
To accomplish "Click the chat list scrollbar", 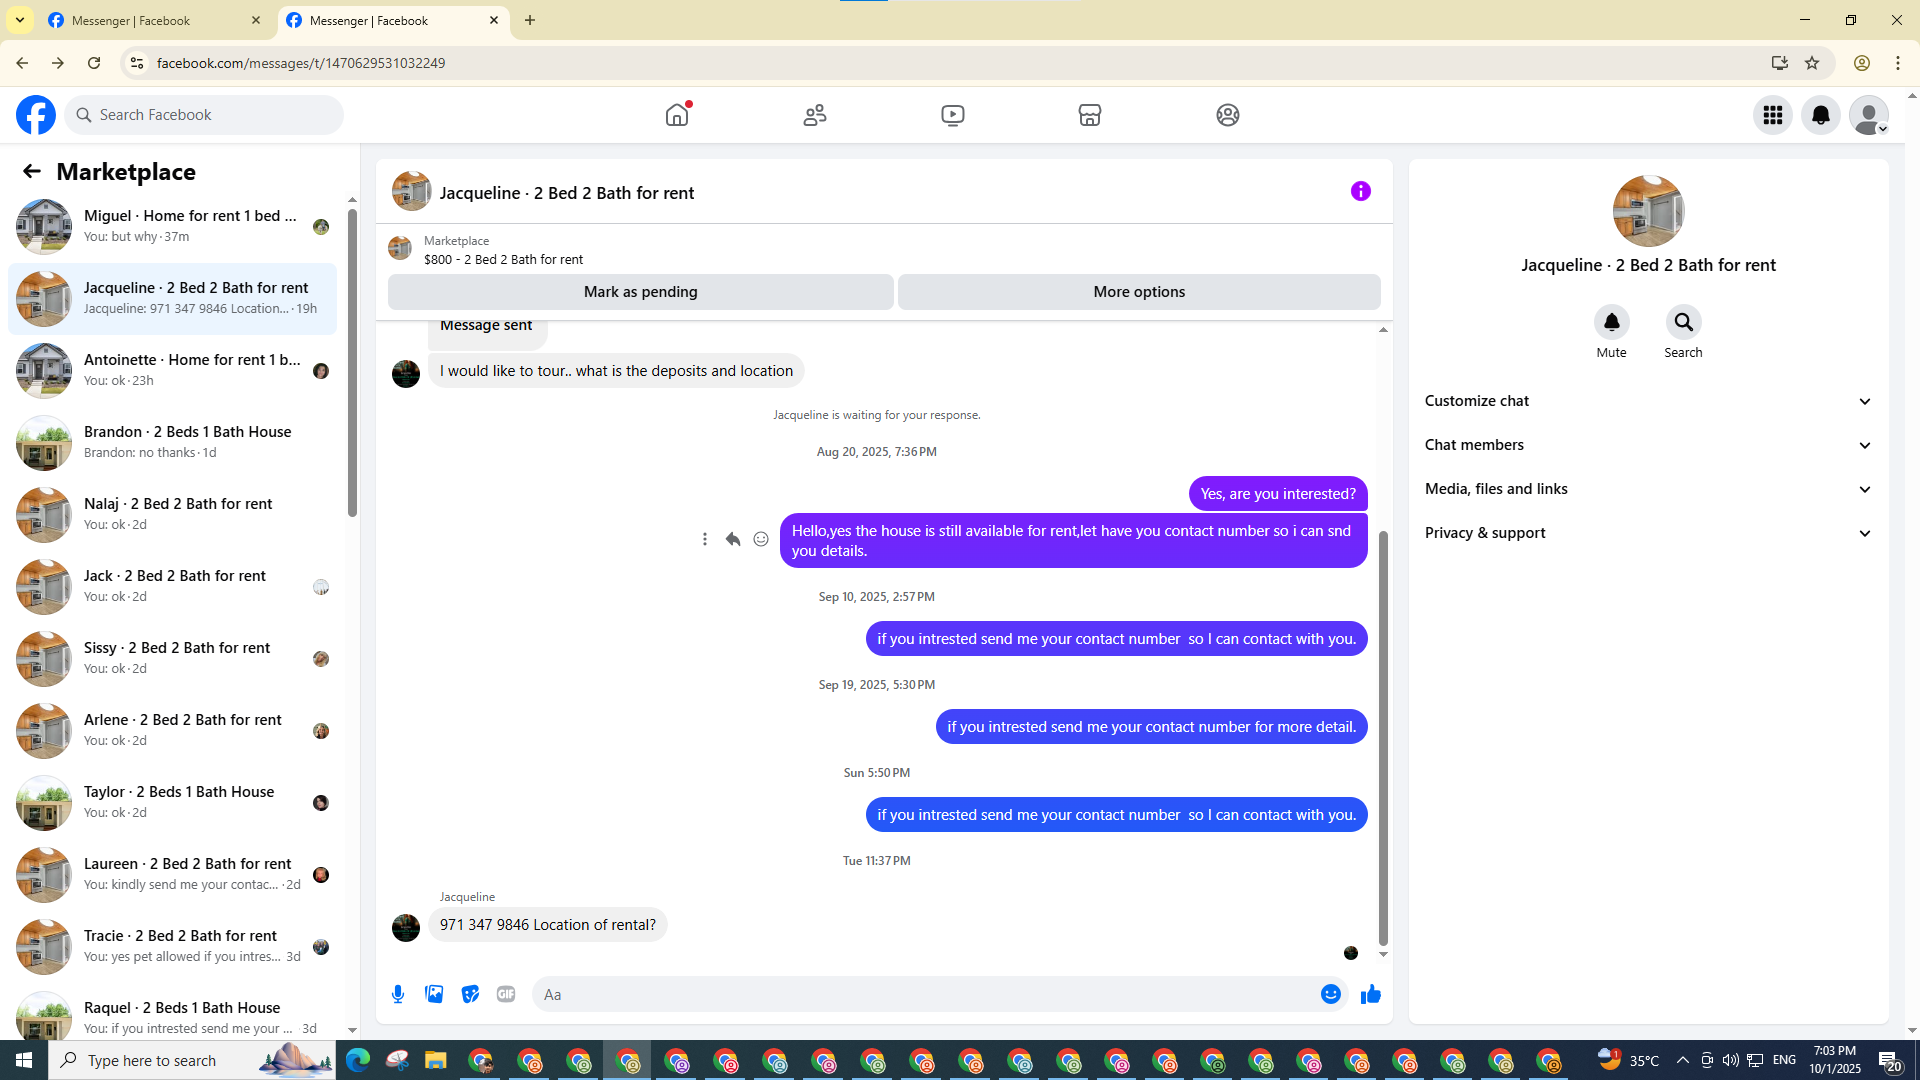I will click(352, 364).
